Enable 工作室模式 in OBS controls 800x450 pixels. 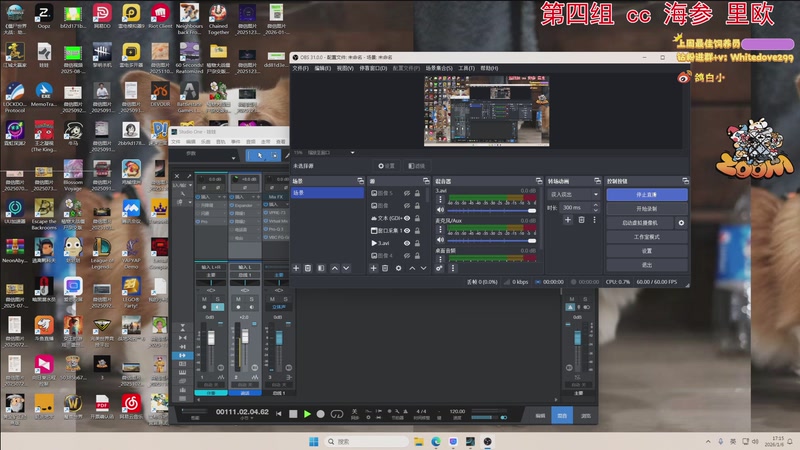pos(647,237)
